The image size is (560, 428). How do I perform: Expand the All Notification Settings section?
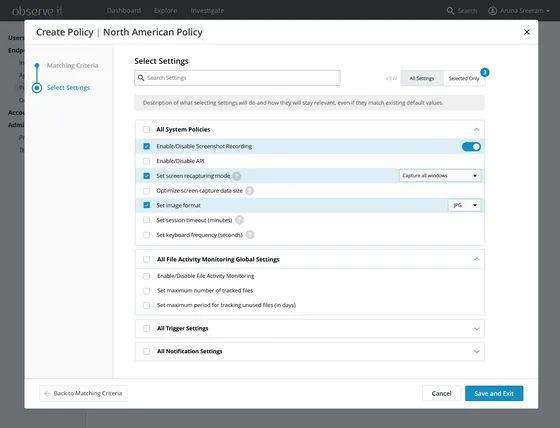click(x=476, y=352)
